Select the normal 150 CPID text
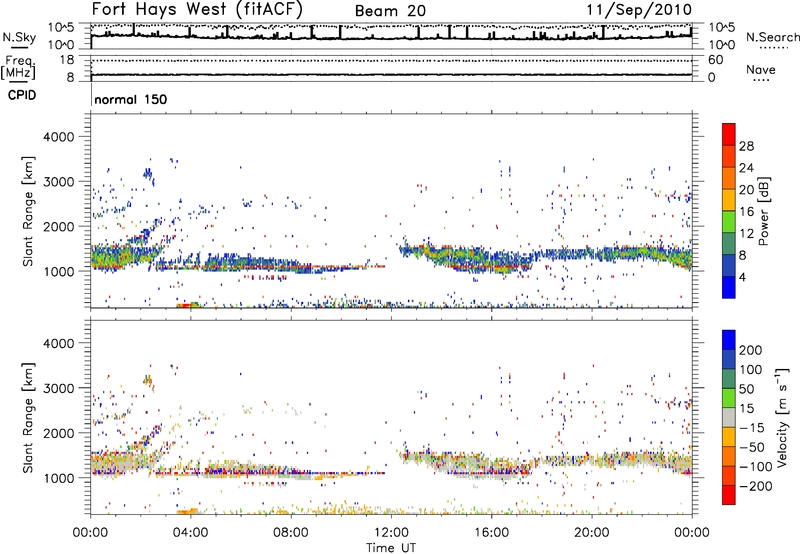Screen dimensions: 800x554 [131, 99]
